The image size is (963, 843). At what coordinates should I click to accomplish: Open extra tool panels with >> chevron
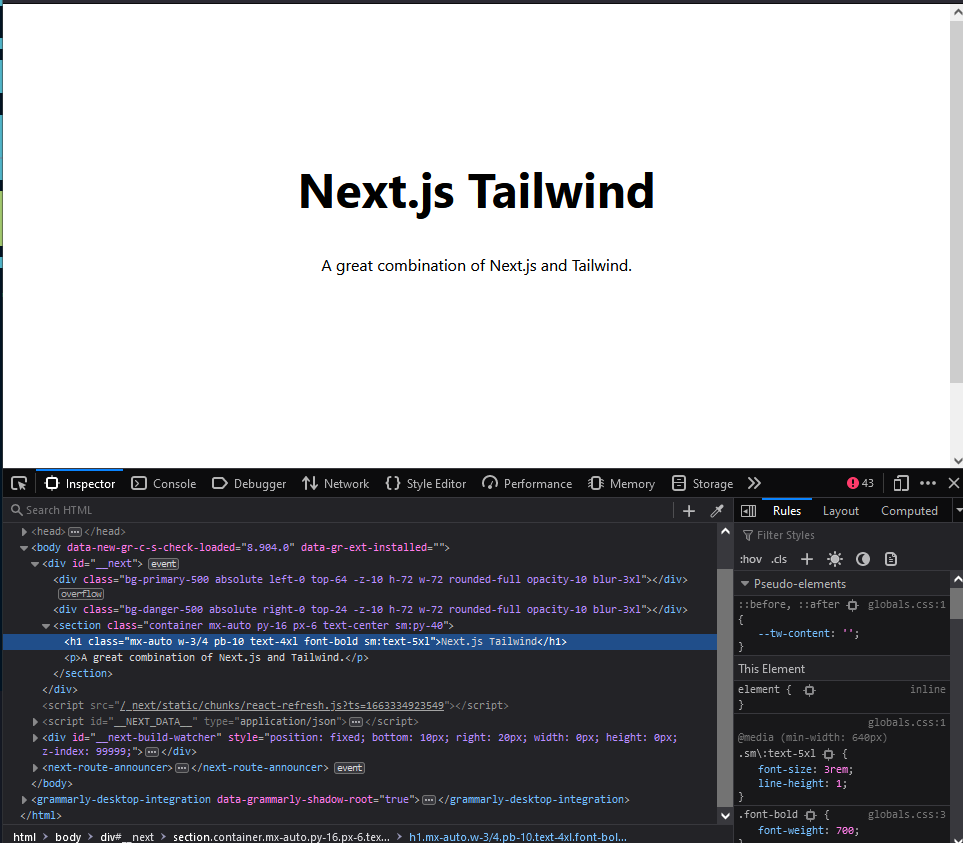(754, 483)
